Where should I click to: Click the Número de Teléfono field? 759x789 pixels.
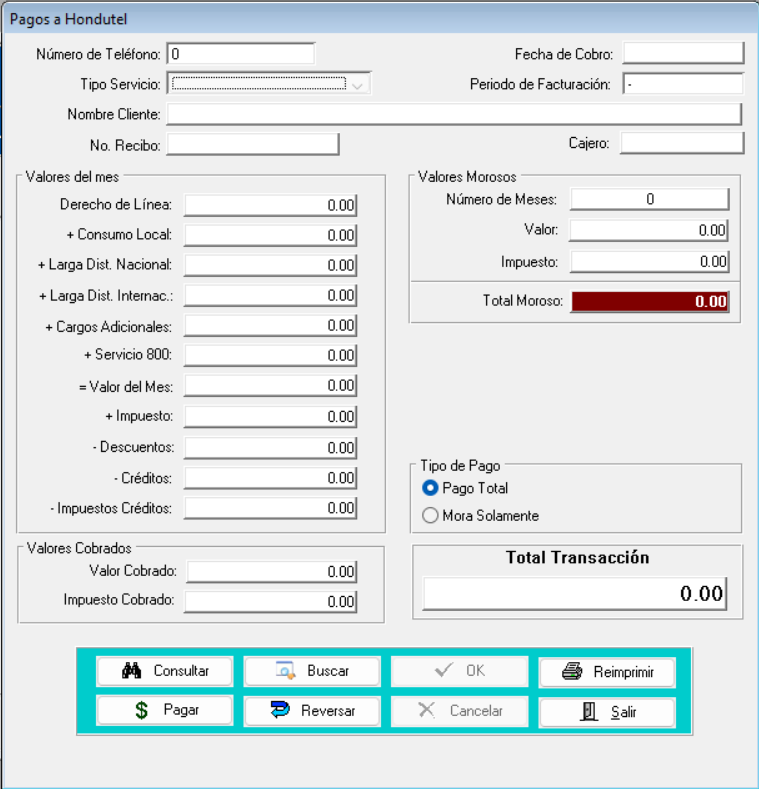[x=240, y=54]
